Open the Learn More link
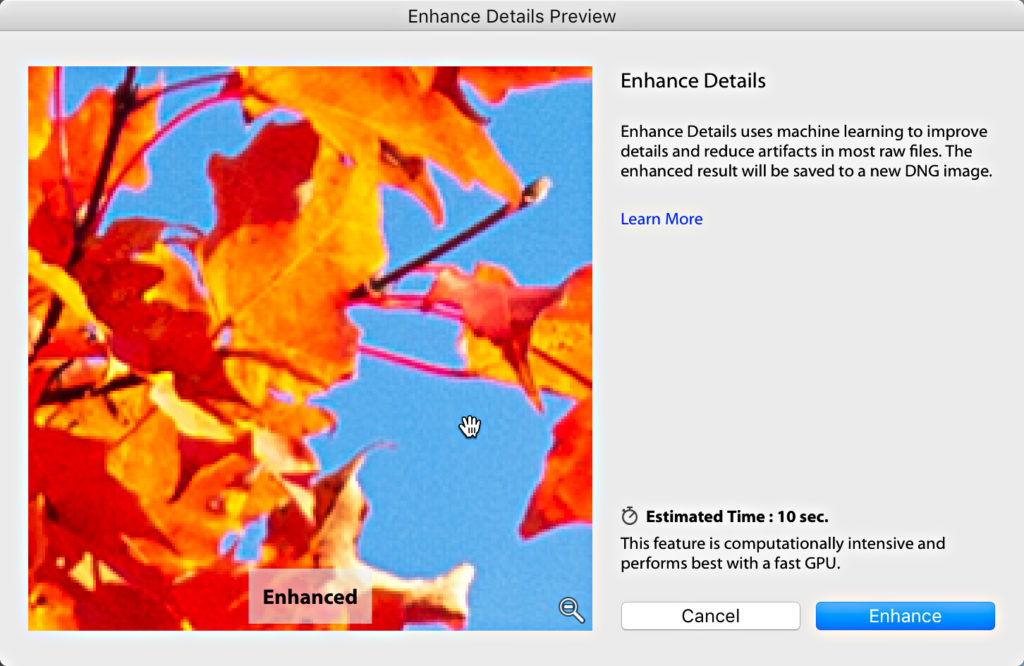Screen dimensions: 1024x666 [662, 219]
